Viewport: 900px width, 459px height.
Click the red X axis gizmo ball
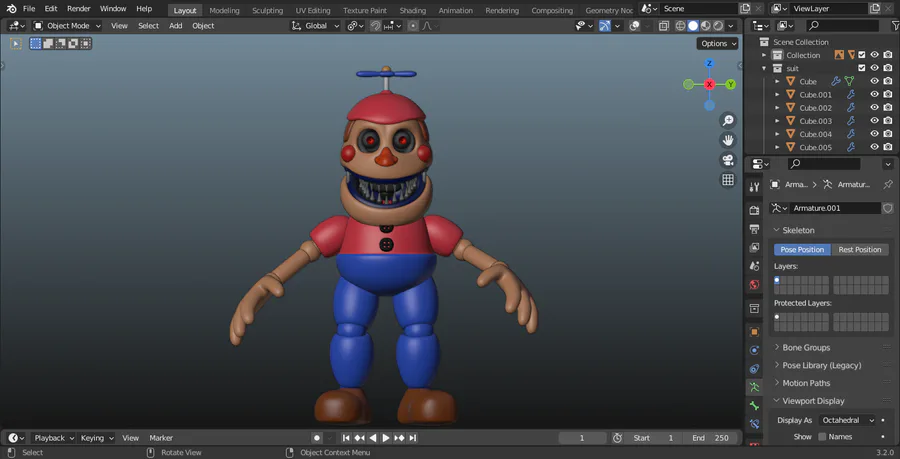pyautogui.click(x=709, y=84)
